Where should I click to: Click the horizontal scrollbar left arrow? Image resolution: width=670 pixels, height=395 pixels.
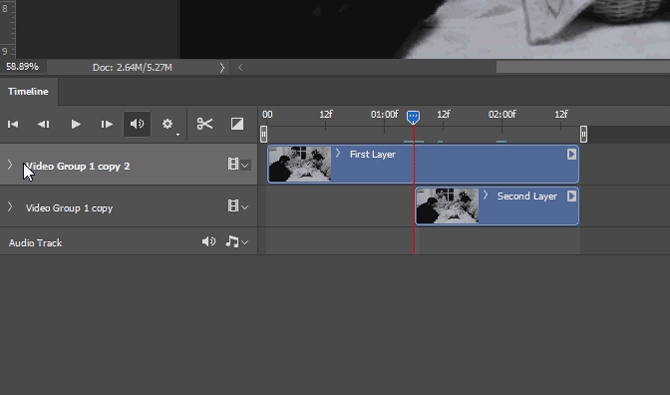click(x=240, y=68)
